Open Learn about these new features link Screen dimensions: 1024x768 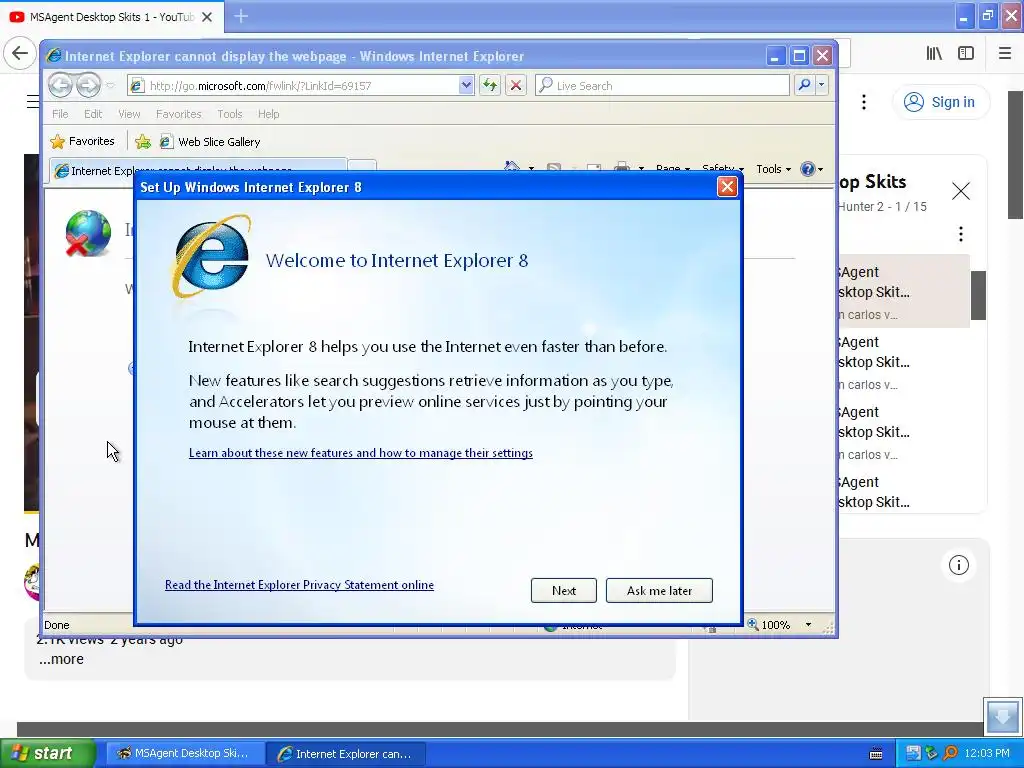point(360,453)
